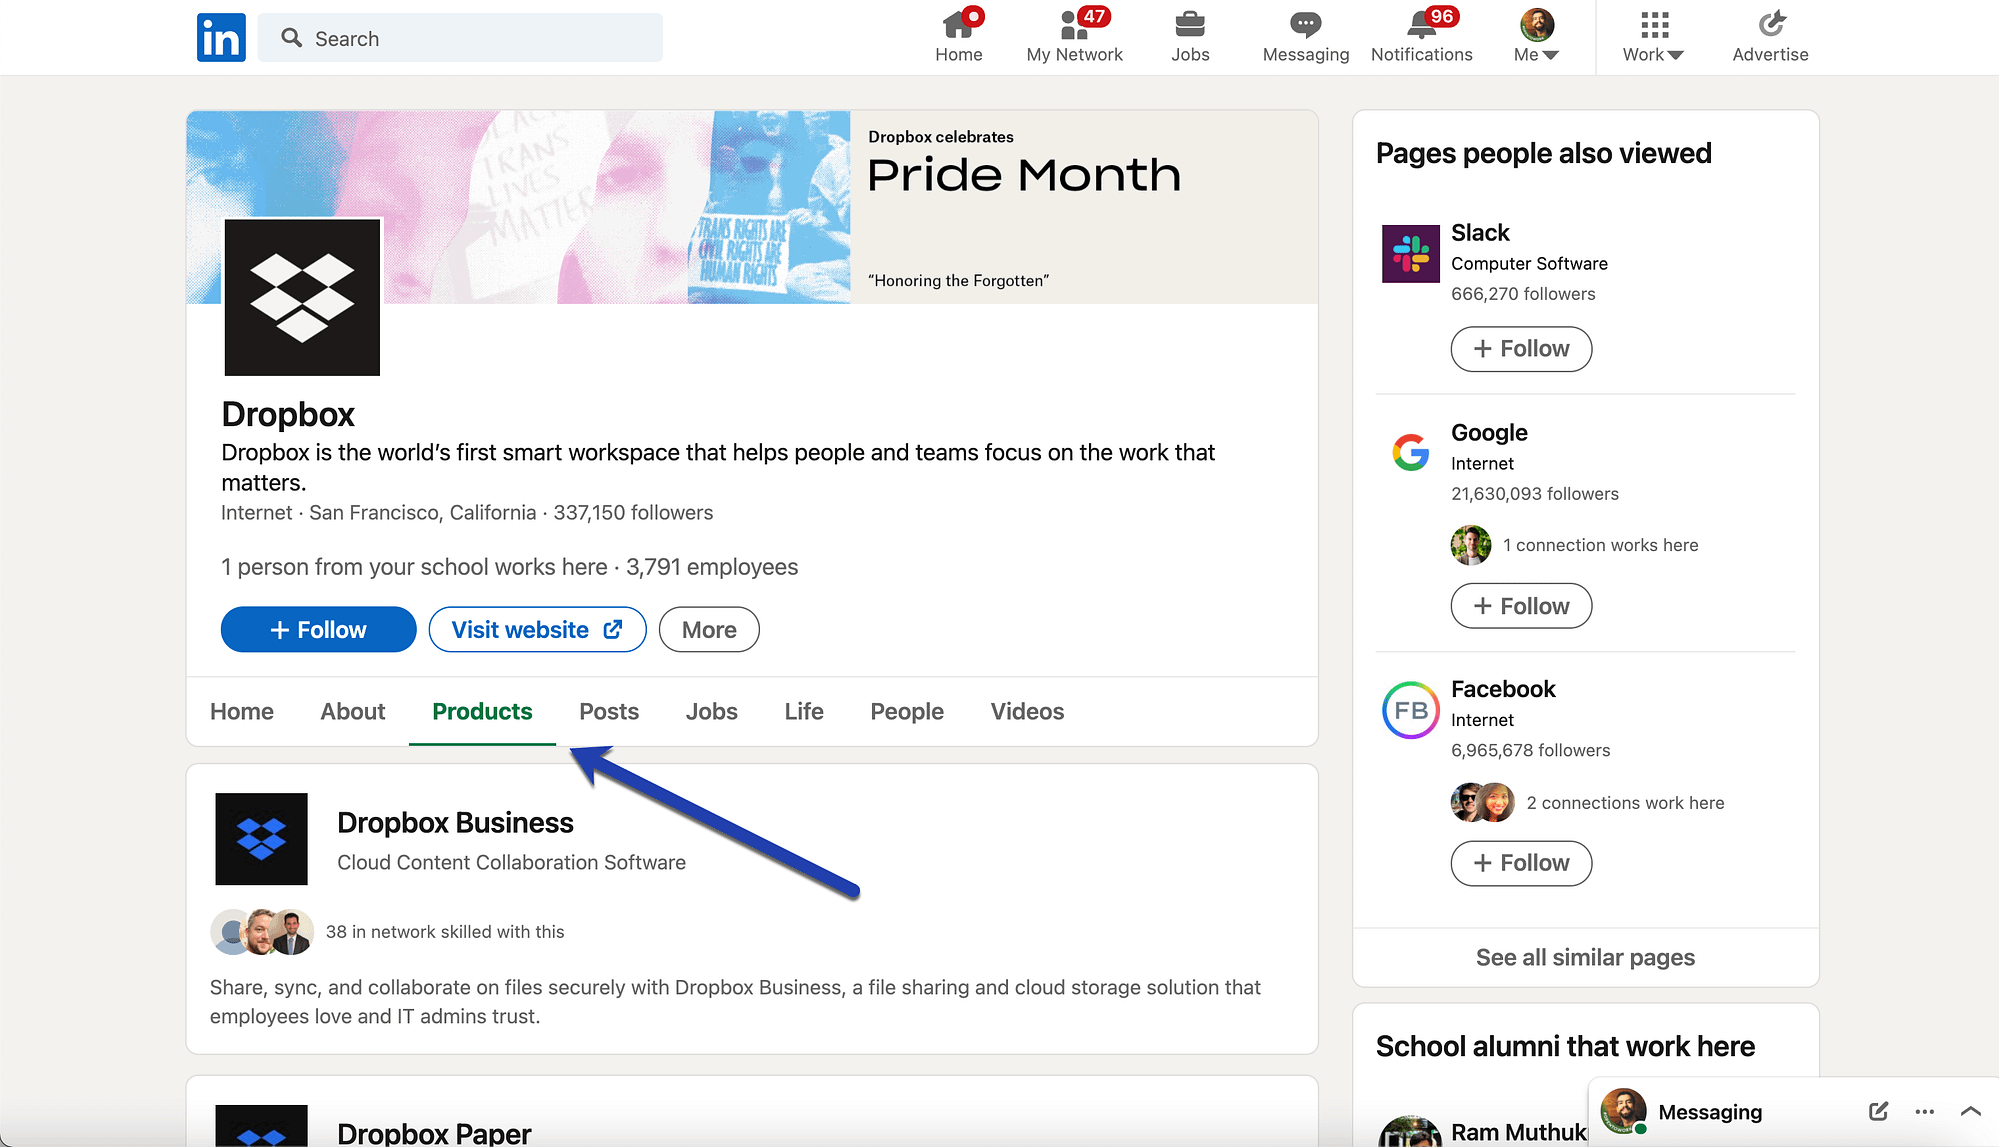This screenshot has width=1999, height=1147.
Task: Click the Slack logo
Action: [x=1411, y=254]
